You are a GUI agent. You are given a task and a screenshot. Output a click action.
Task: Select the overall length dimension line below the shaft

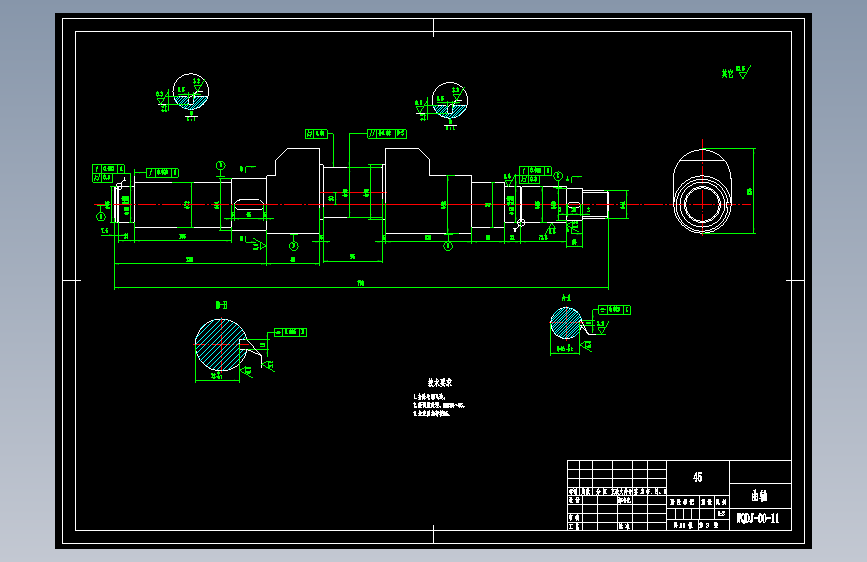pos(361,288)
